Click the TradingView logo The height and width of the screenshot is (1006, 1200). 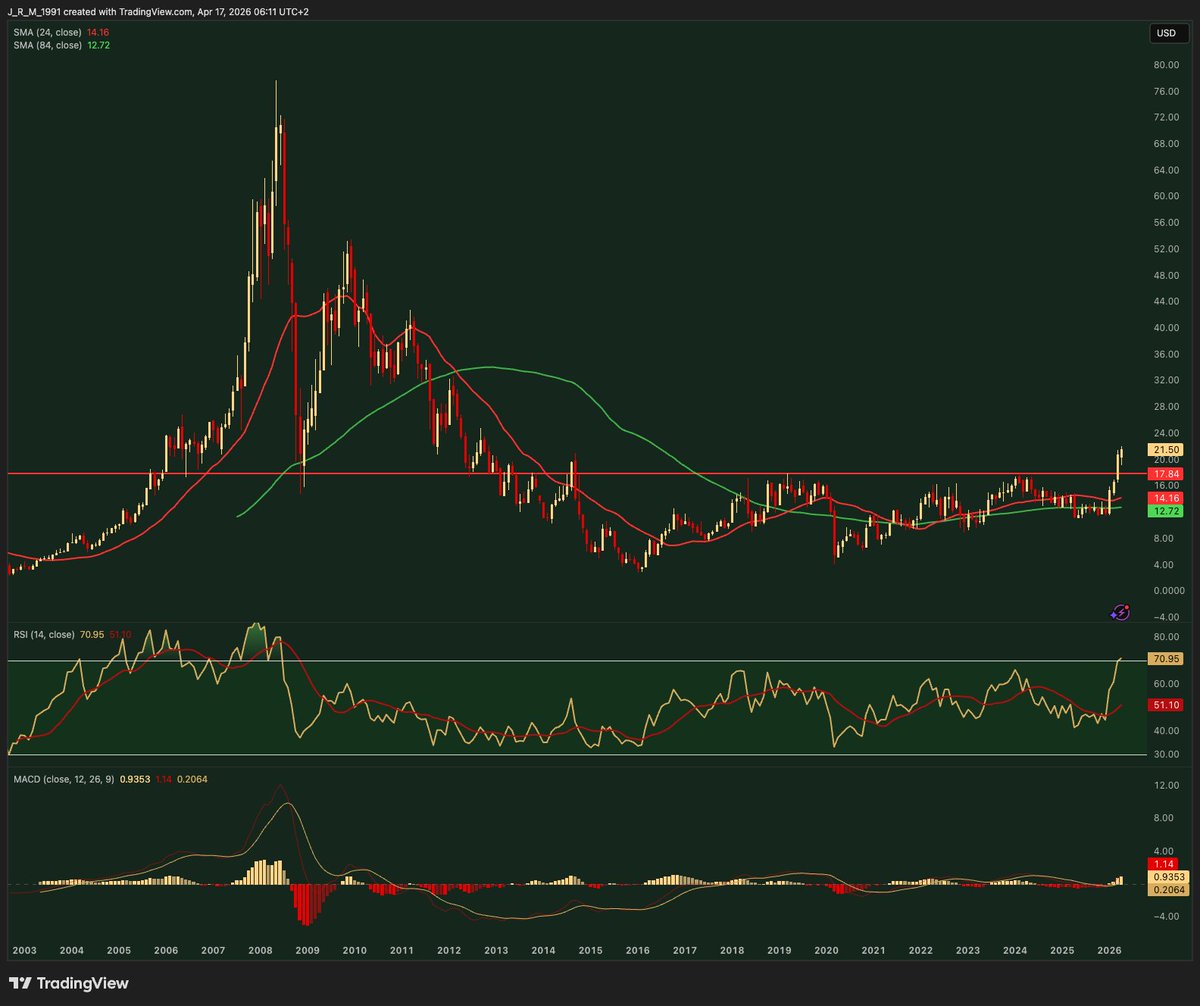tap(68, 983)
